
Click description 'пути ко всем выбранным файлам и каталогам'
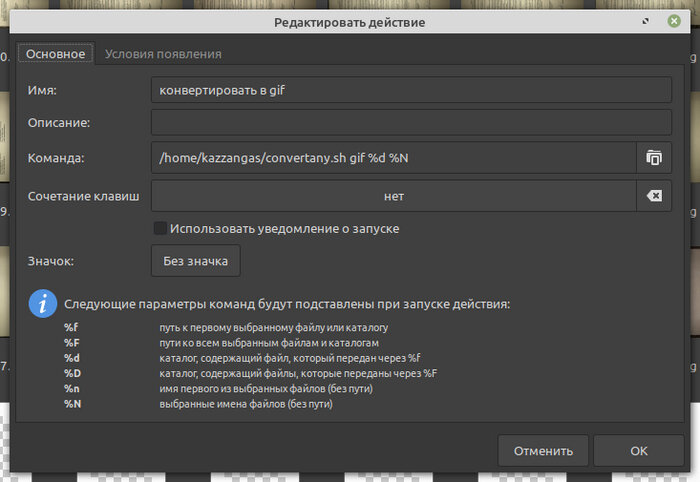tap(269, 343)
